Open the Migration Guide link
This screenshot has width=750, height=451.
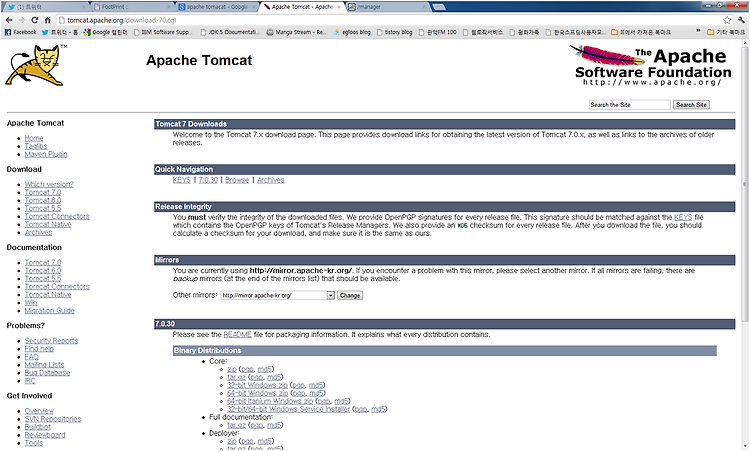click(x=50, y=310)
